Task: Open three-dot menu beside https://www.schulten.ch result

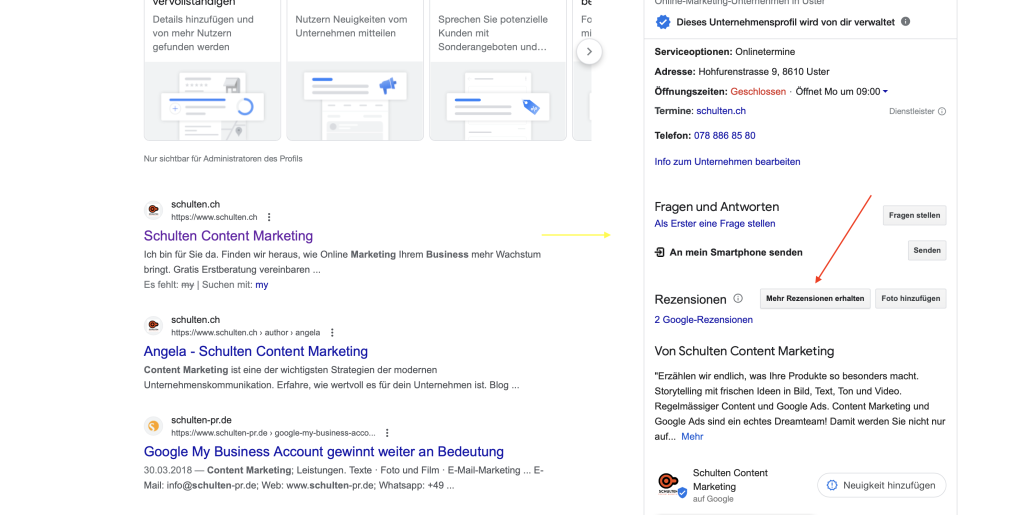Action: point(268,217)
